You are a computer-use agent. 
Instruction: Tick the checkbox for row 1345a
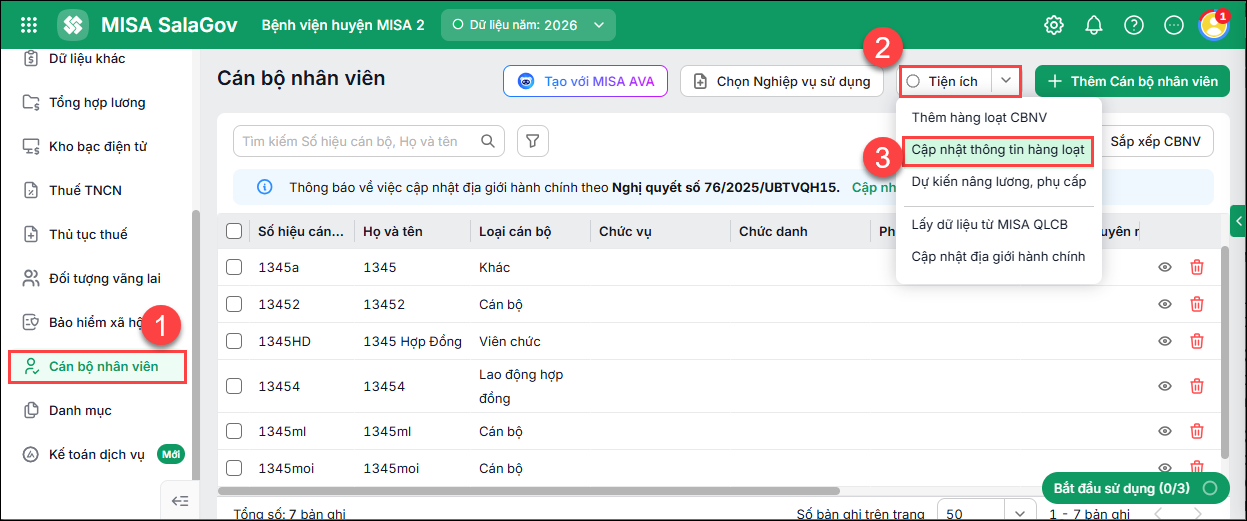pyautogui.click(x=234, y=267)
